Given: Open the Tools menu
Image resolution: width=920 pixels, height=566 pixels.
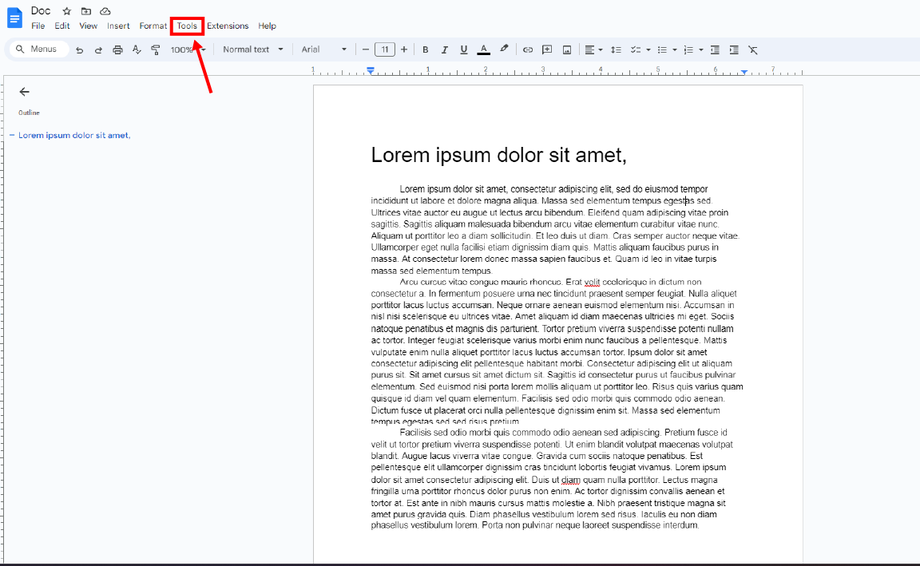Looking at the screenshot, I should pyautogui.click(x=187, y=26).
